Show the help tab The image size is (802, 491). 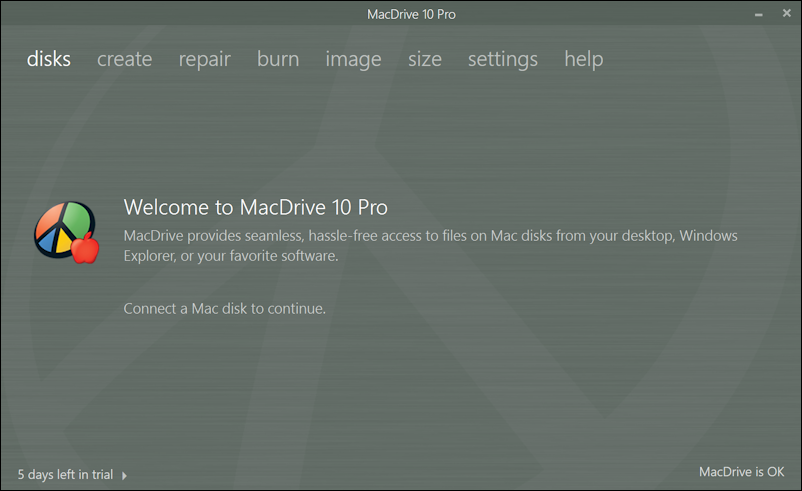click(x=584, y=60)
